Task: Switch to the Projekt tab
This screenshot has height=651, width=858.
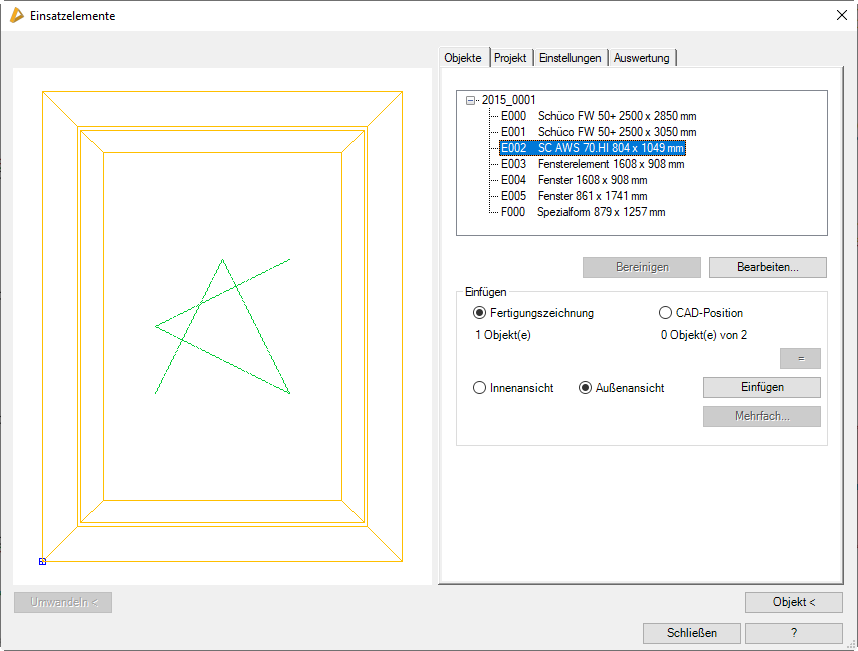Action: pos(510,58)
